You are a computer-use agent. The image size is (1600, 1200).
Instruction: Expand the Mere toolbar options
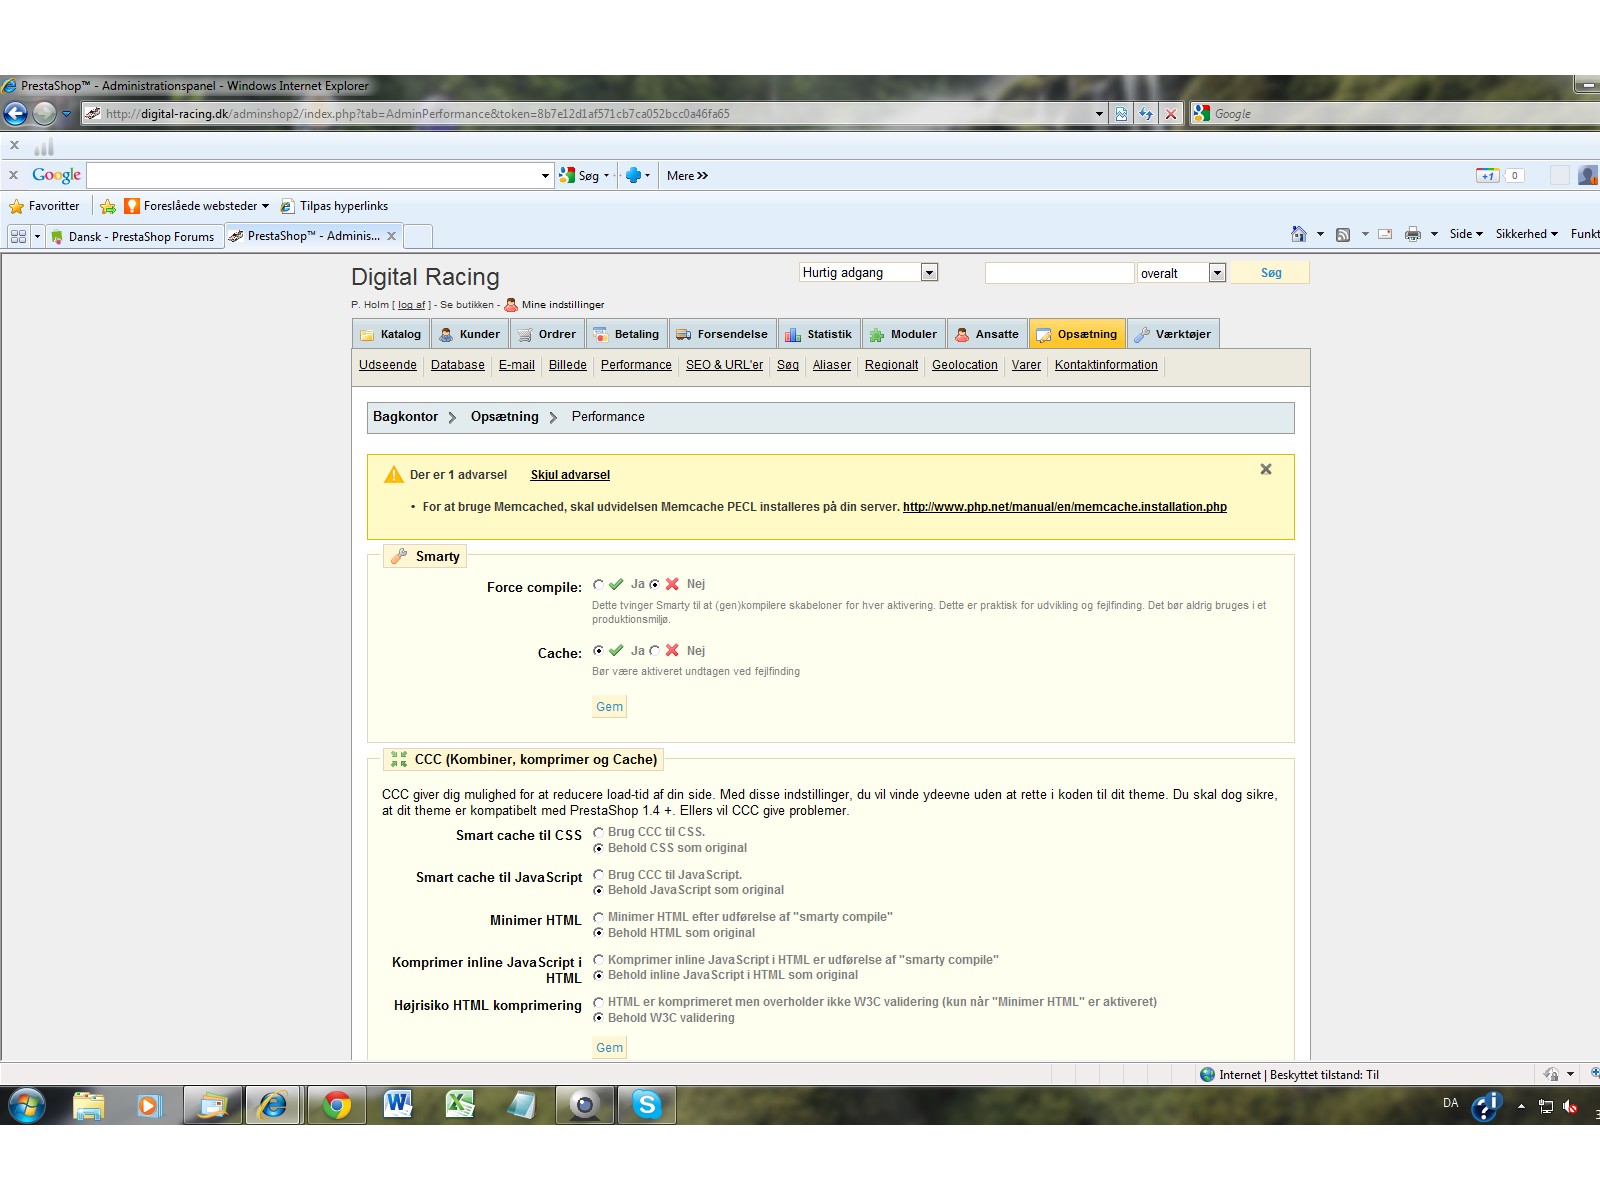click(x=687, y=176)
